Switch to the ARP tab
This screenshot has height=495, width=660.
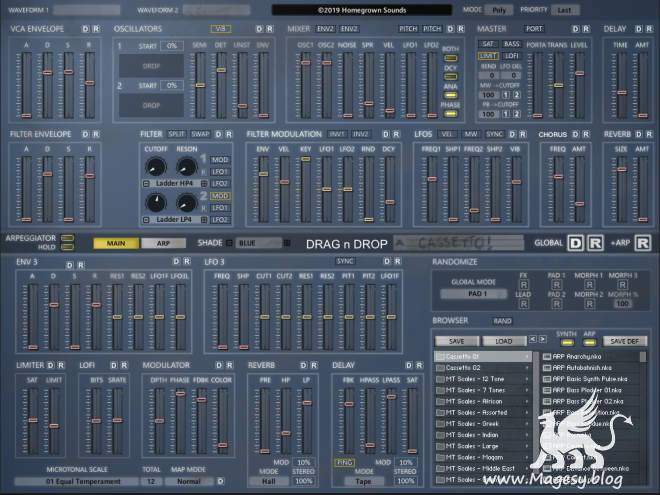[x=163, y=243]
